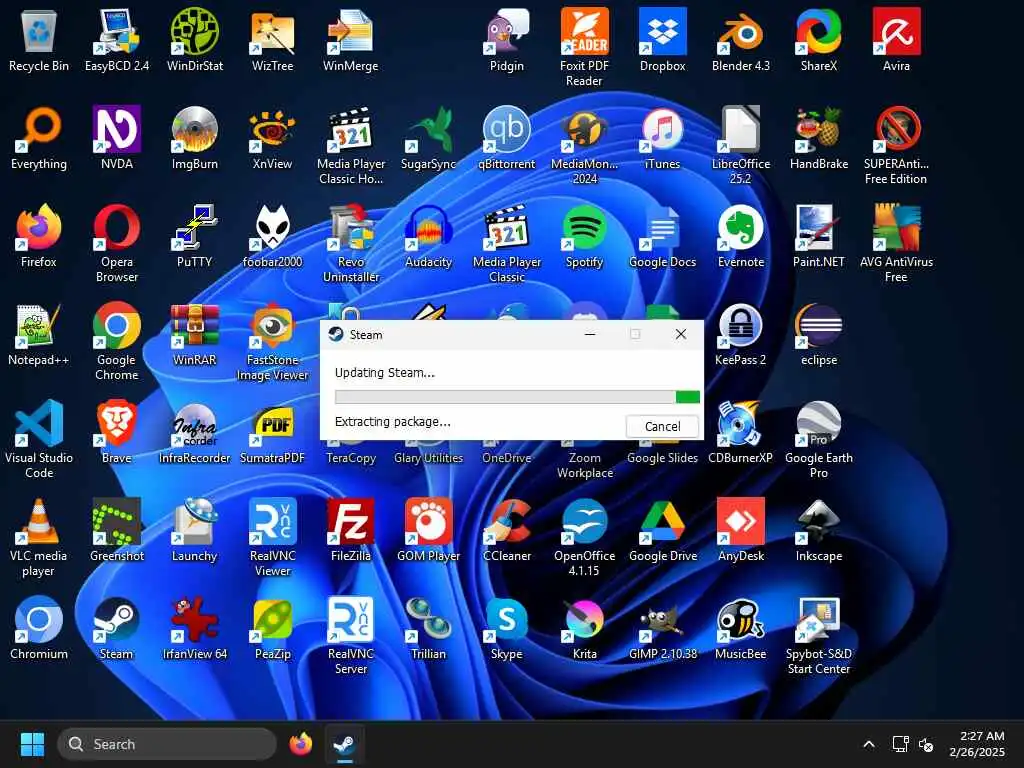The image size is (1024, 768).
Task: Select the AnyDesk desktop icon
Action: [741, 530]
